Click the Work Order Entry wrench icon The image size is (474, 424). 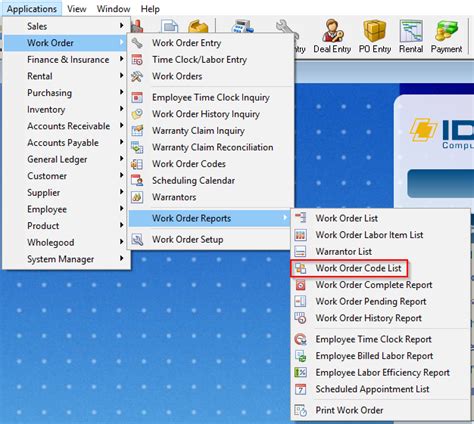(137, 43)
